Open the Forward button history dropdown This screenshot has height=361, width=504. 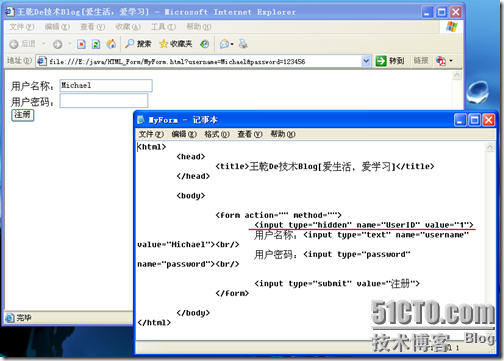[70, 44]
